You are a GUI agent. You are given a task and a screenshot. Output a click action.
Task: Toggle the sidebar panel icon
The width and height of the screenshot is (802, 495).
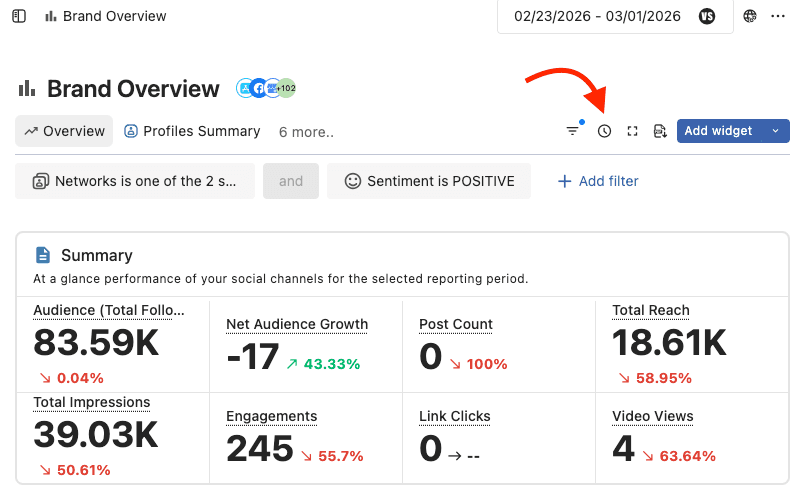[x=19, y=16]
